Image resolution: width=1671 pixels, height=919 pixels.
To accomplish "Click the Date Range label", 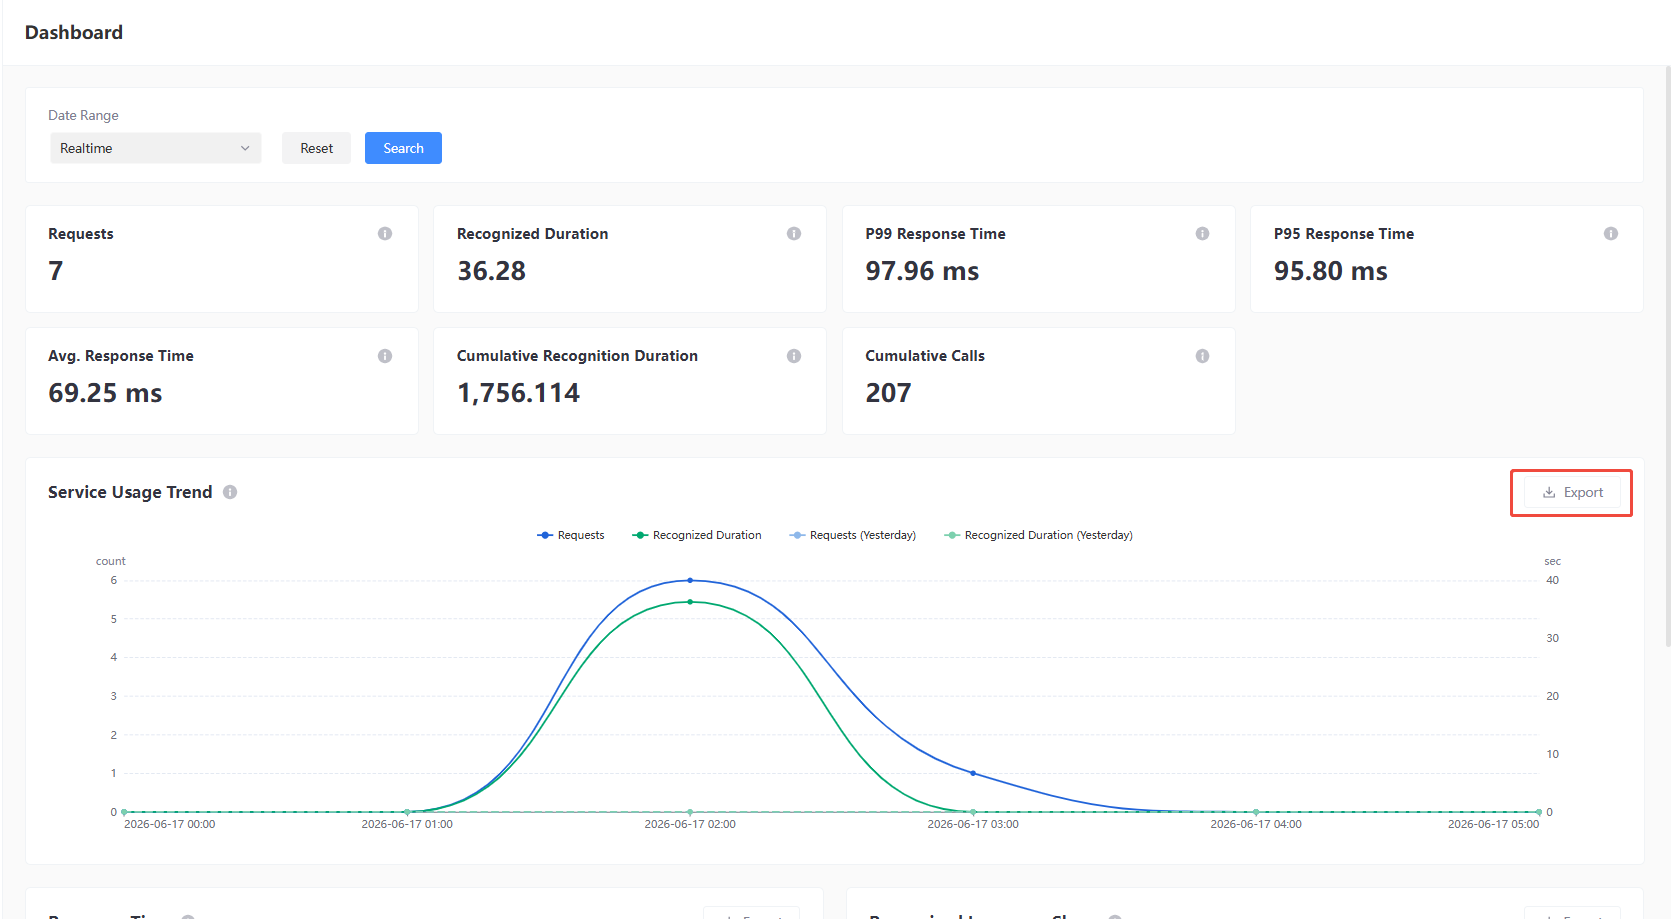I will pos(83,115).
